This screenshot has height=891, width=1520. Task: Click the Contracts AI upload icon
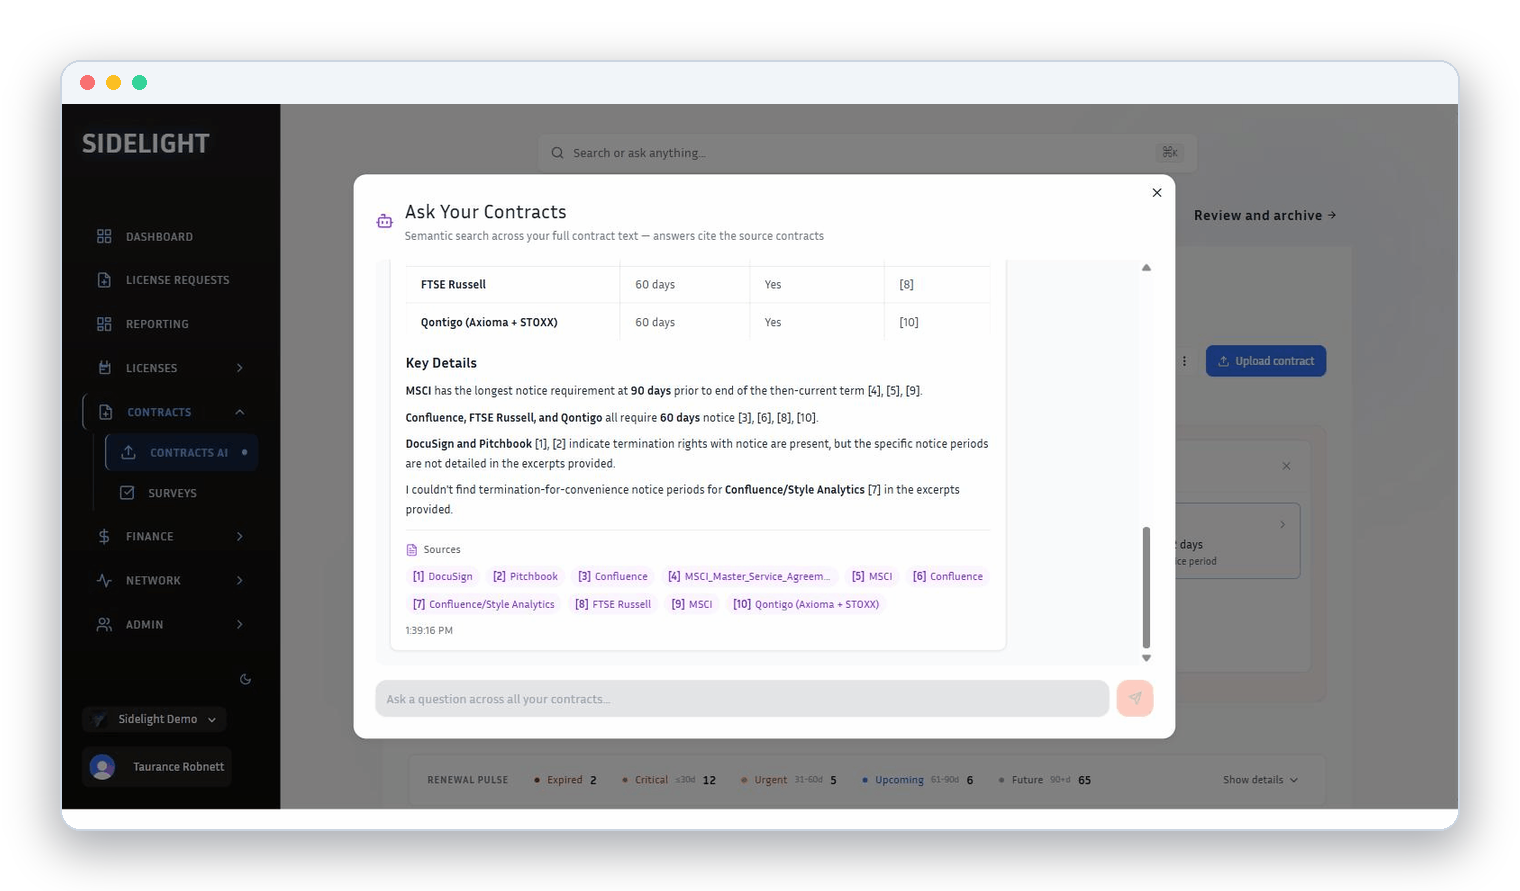point(128,453)
